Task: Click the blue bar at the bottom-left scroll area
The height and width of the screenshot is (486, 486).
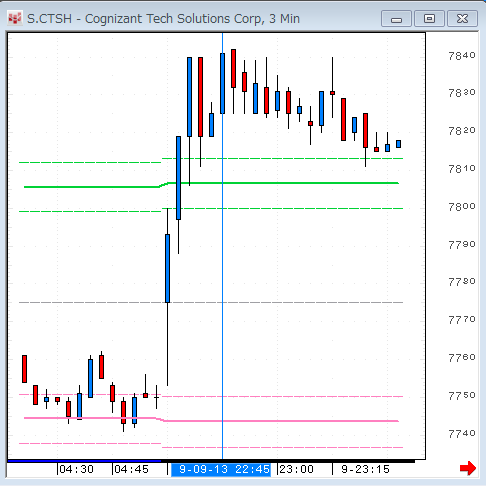Action: [x=84, y=461]
